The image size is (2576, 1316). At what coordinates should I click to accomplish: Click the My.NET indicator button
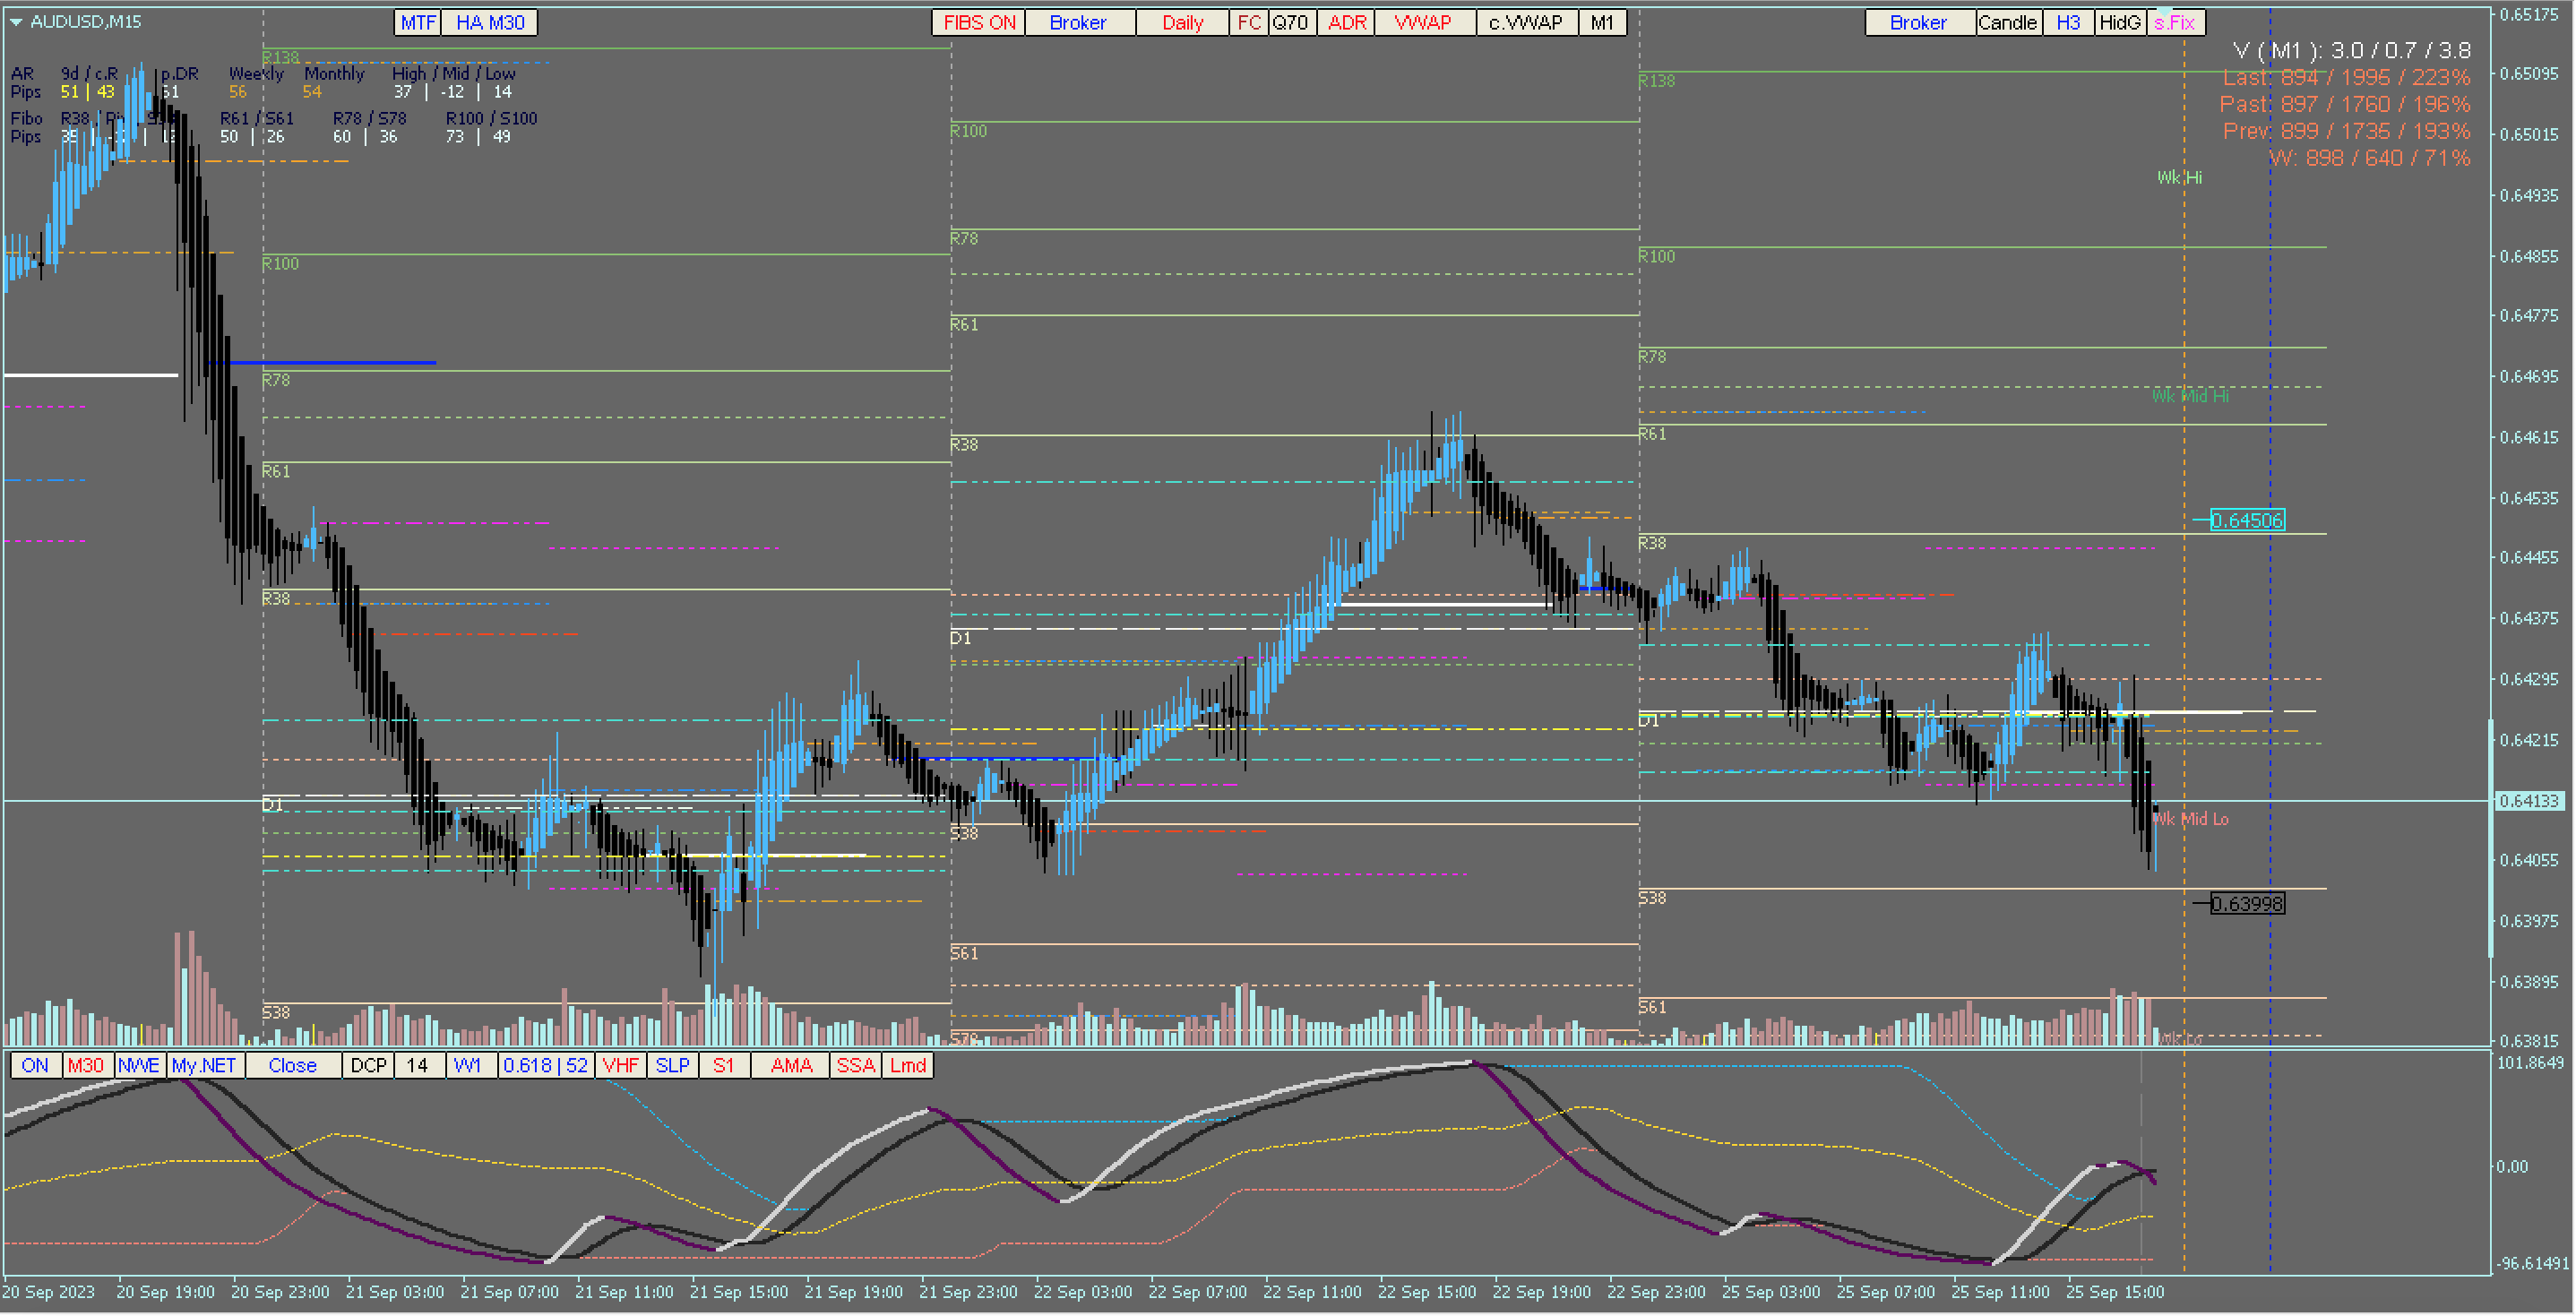pos(203,1066)
